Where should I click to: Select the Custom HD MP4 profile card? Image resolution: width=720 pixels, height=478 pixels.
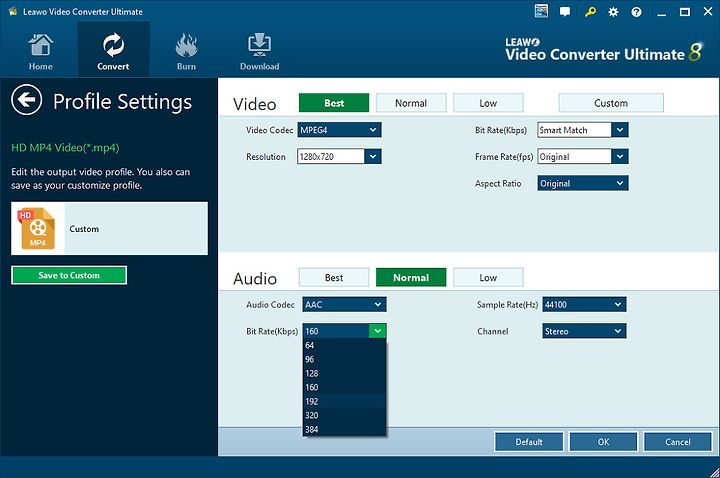pyautogui.click(x=109, y=228)
